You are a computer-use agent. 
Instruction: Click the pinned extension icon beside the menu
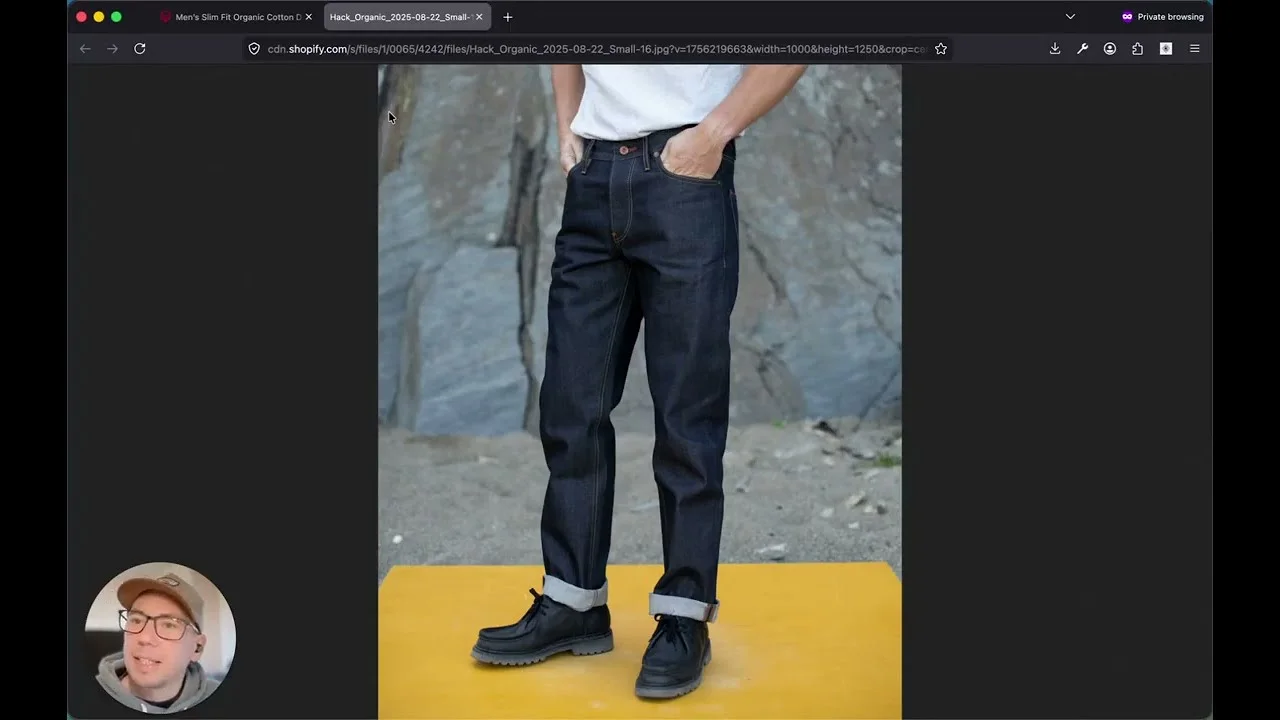[1166, 49]
